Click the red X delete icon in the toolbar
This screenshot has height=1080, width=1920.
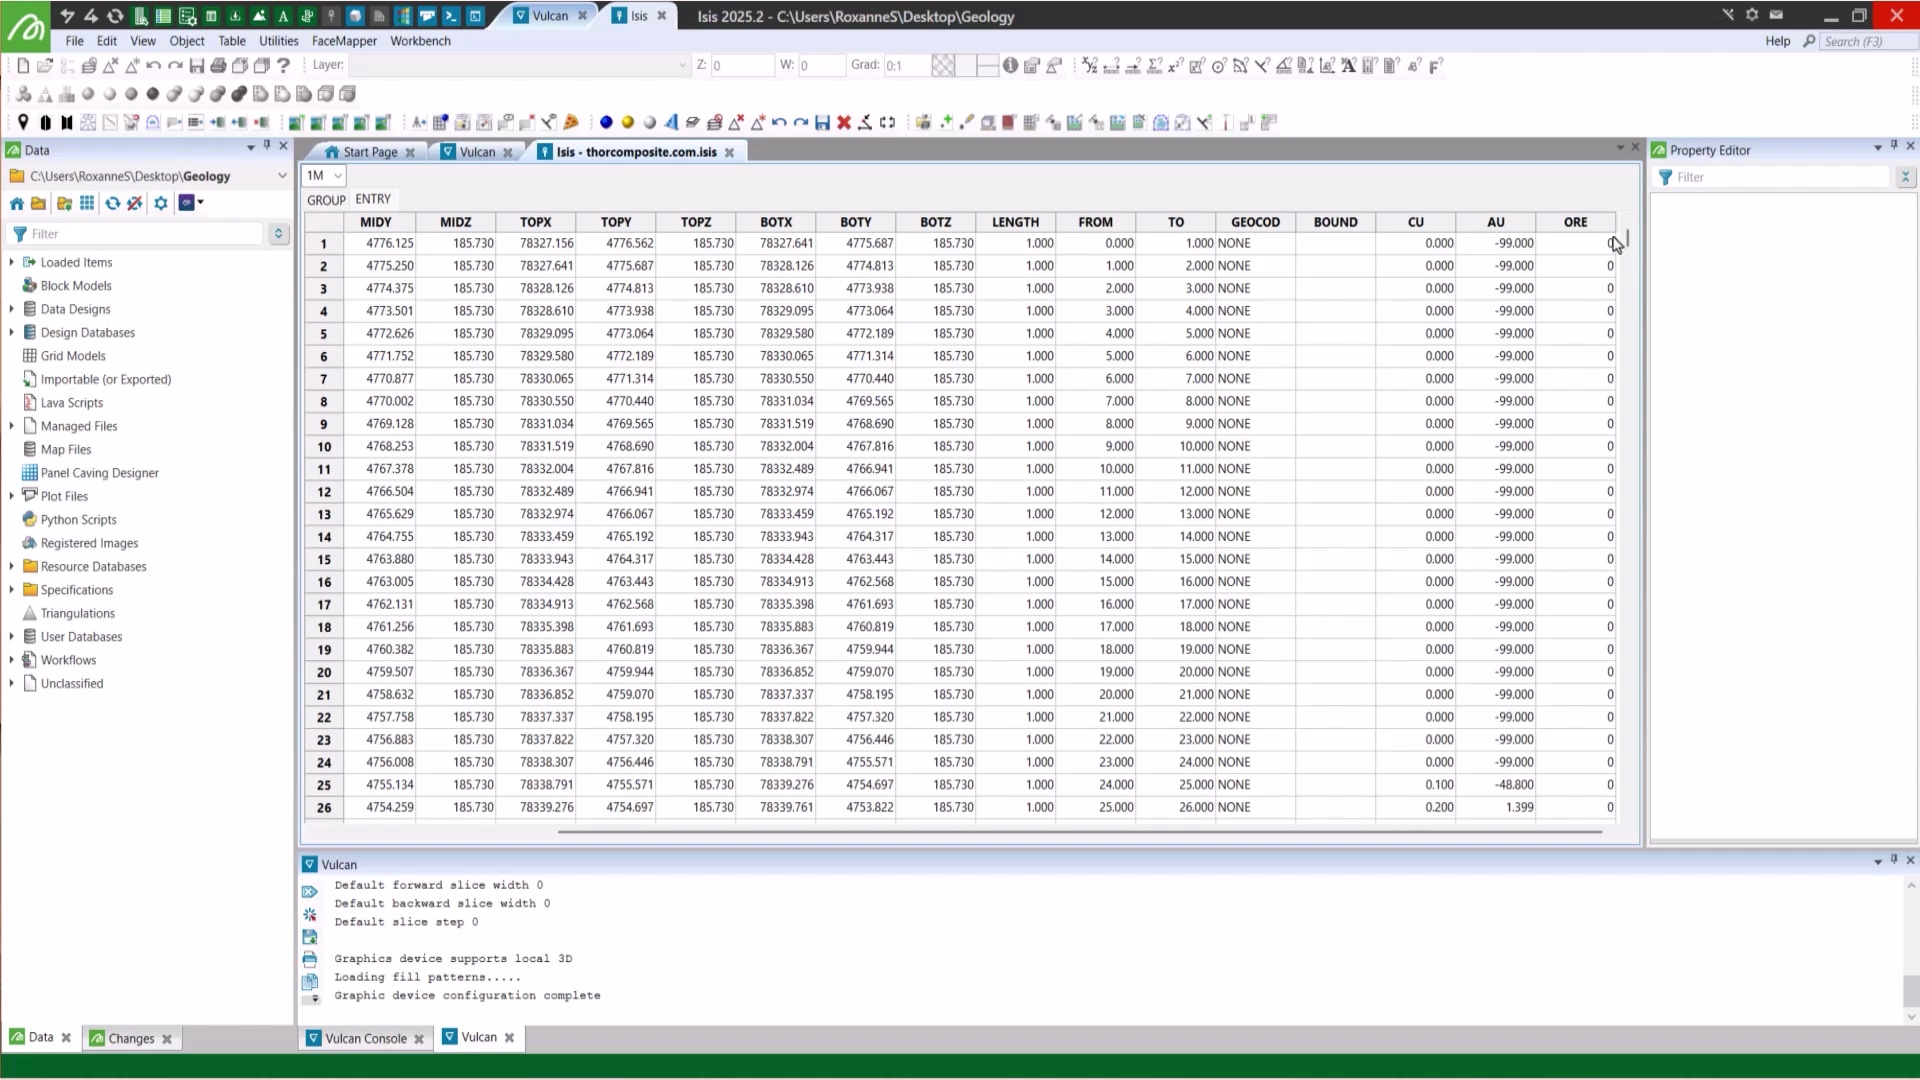(x=844, y=122)
